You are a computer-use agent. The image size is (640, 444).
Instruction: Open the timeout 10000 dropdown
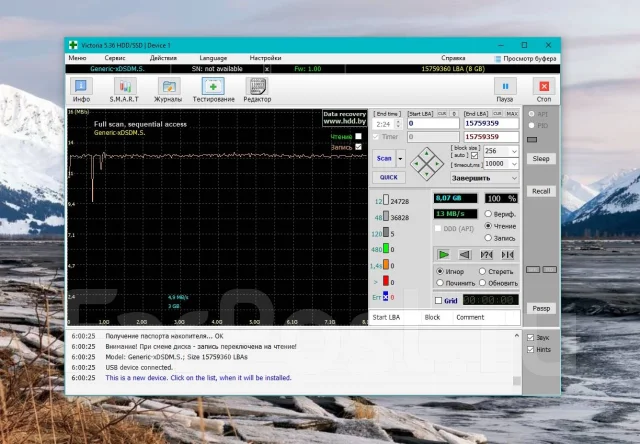[514, 164]
